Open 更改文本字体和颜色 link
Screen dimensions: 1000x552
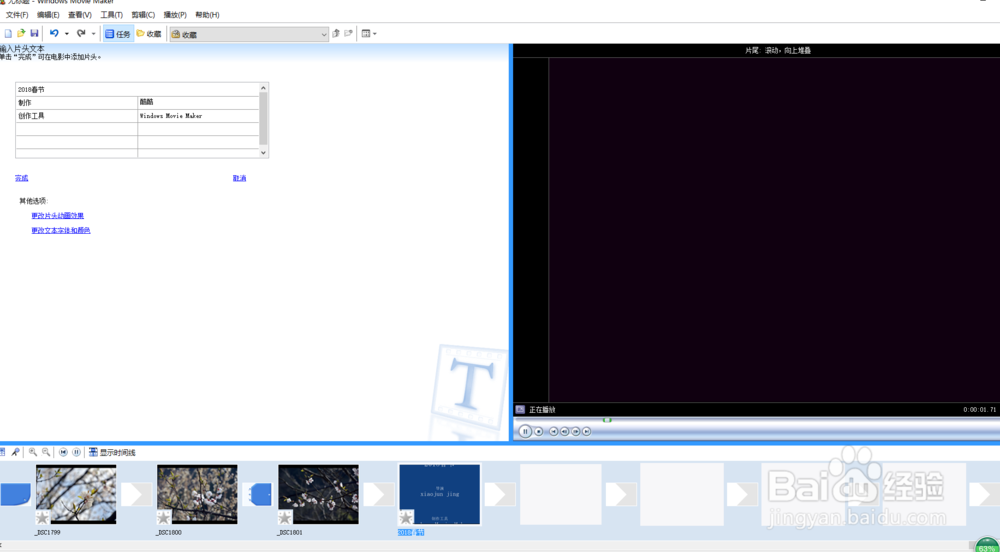(61, 231)
